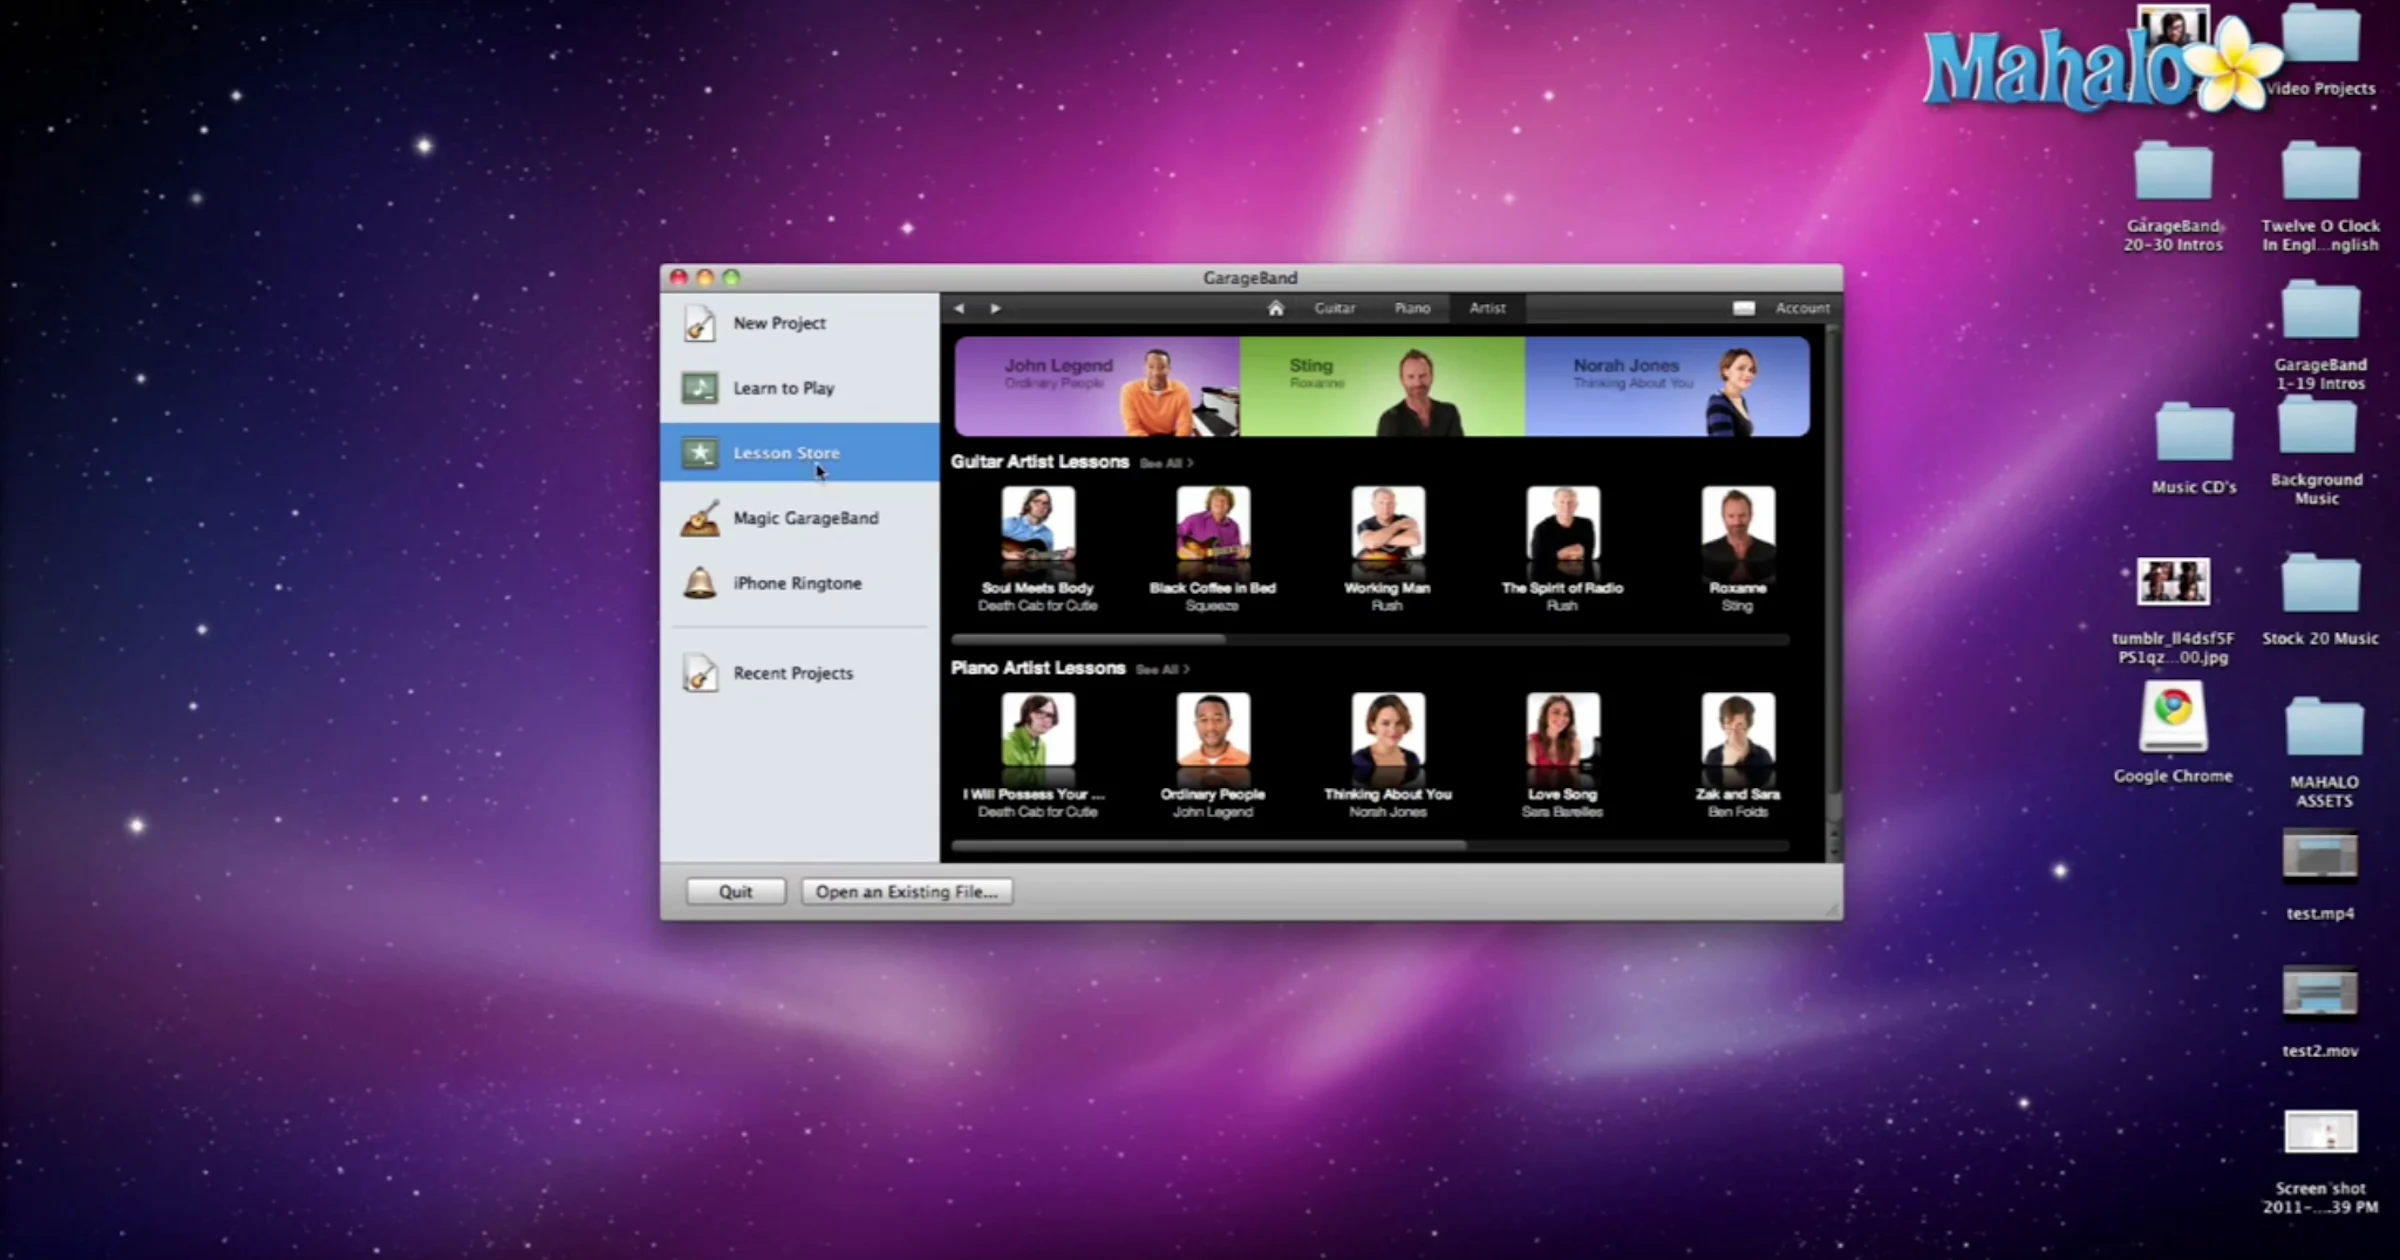This screenshot has width=2400, height=1260.
Task: Select New Project in the sidebar
Action: point(800,323)
